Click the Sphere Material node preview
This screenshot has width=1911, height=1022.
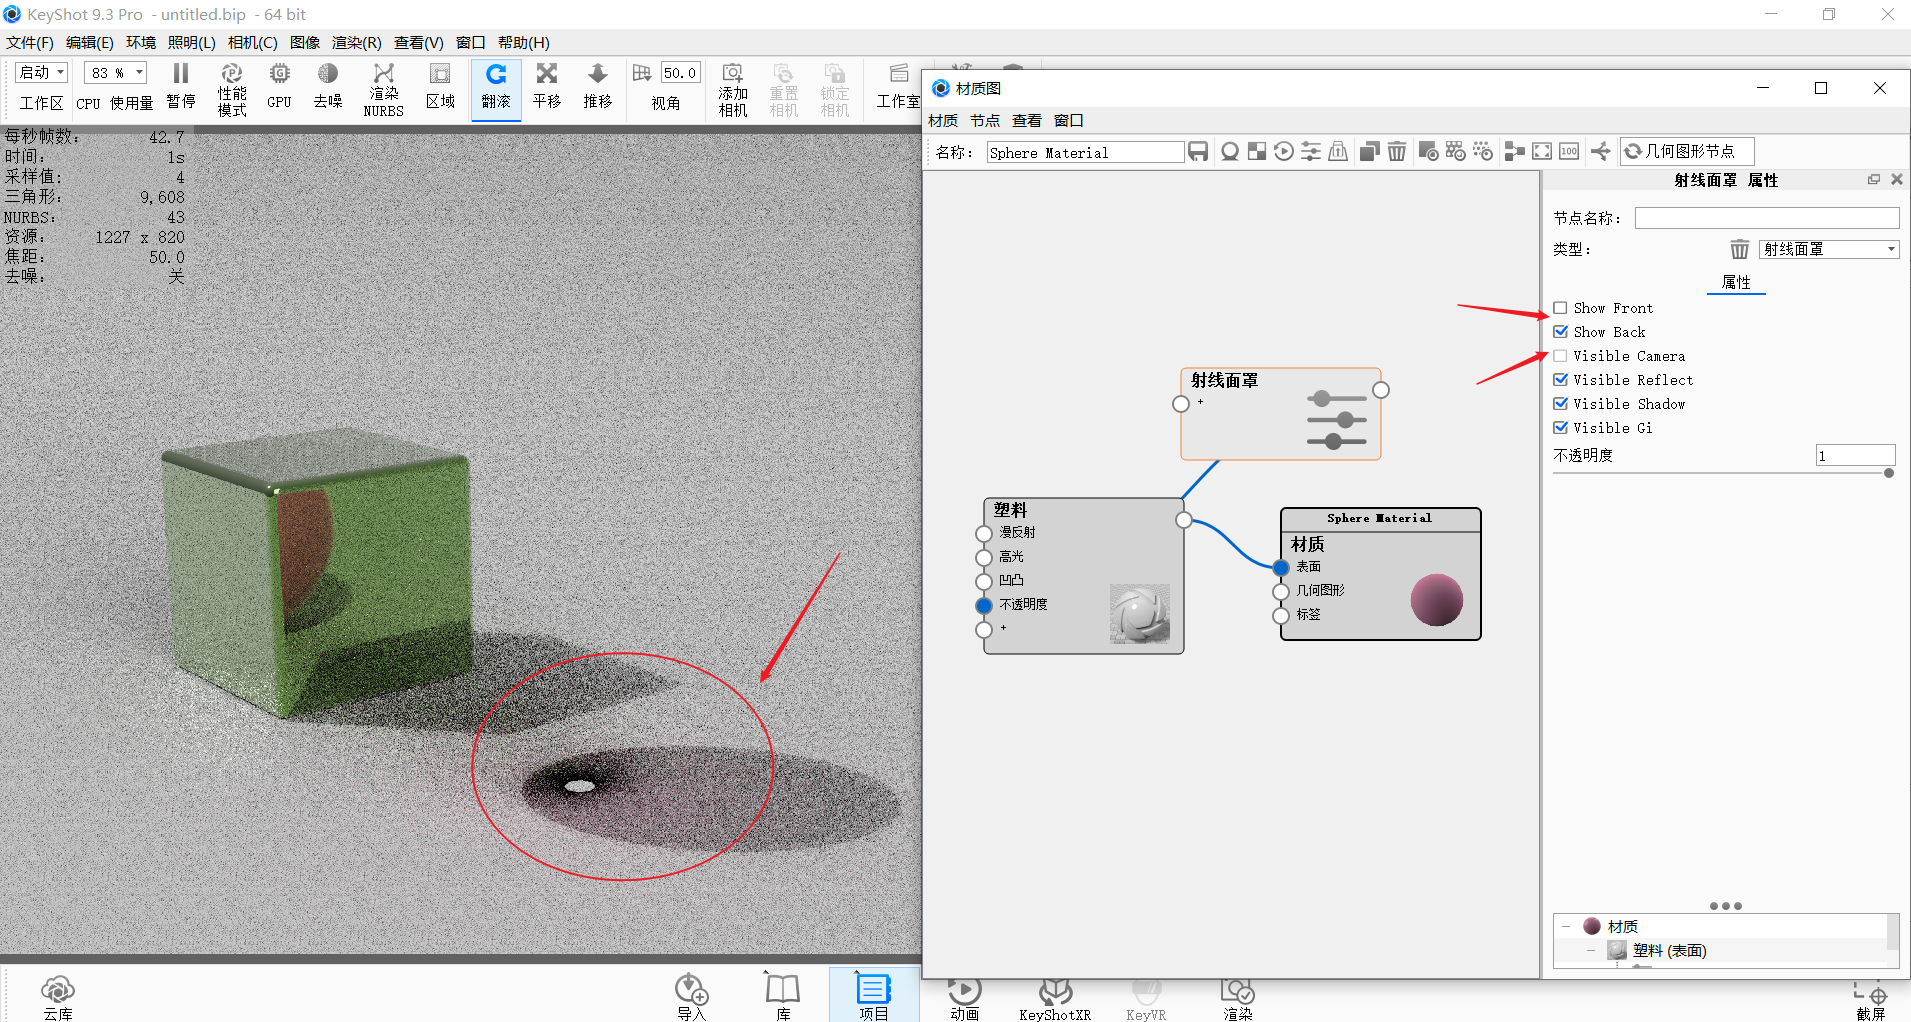pyautogui.click(x=1437, y=600)
